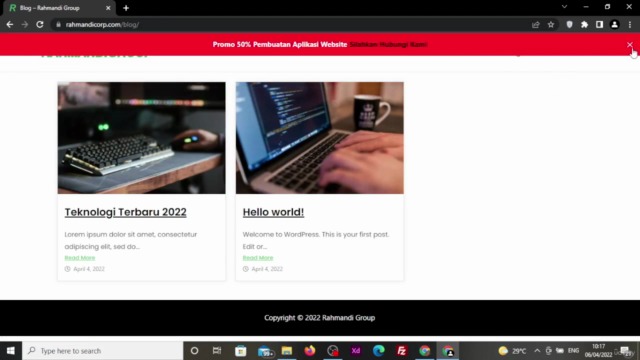
Task: View site info padlock icon
Action: pyautogui.click(x=58, y=24)
